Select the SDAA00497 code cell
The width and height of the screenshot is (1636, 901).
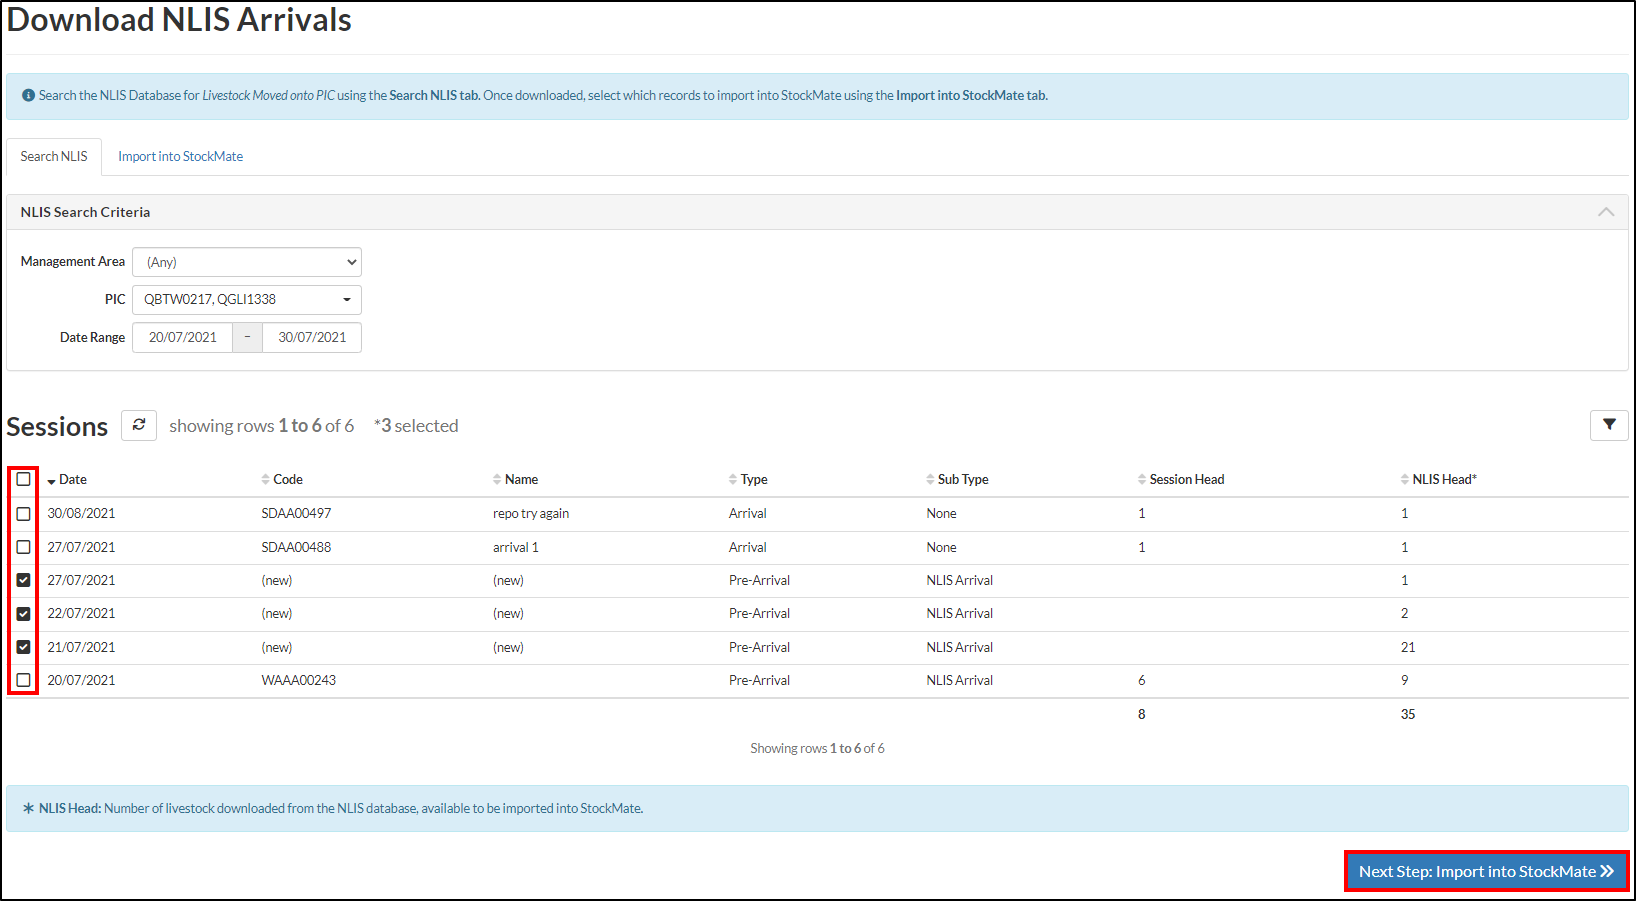pyautogui.click(x=296, y=513)
